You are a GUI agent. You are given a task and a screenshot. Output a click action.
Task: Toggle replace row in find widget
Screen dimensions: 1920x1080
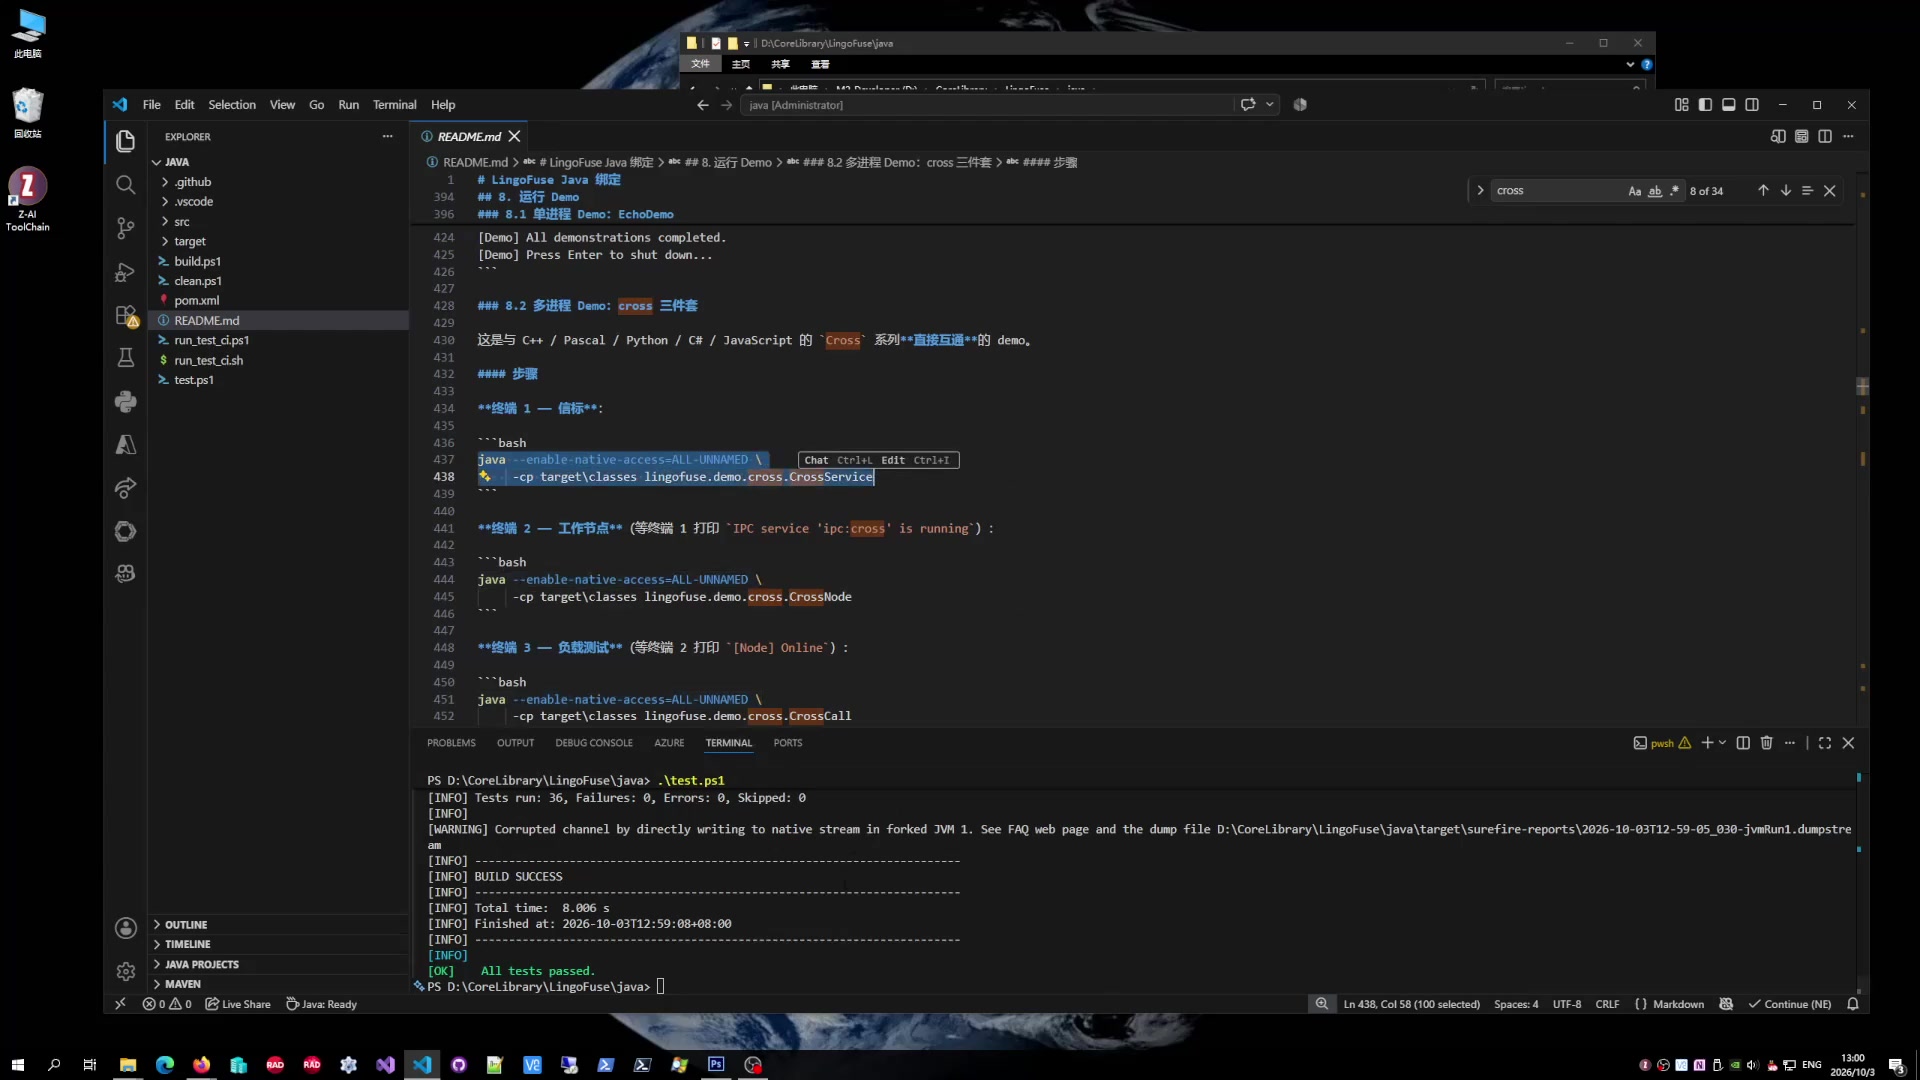[1480, 191]
